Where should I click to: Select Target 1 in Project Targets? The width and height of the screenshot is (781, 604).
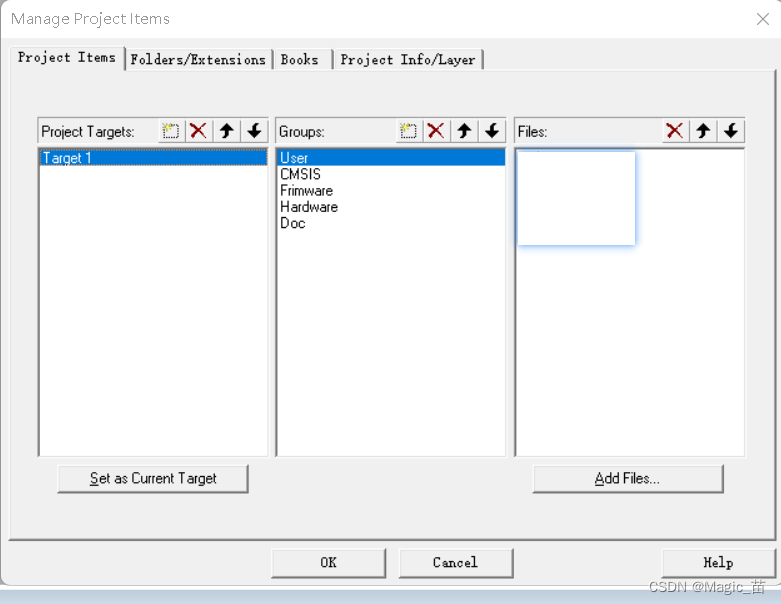point(153,158)
